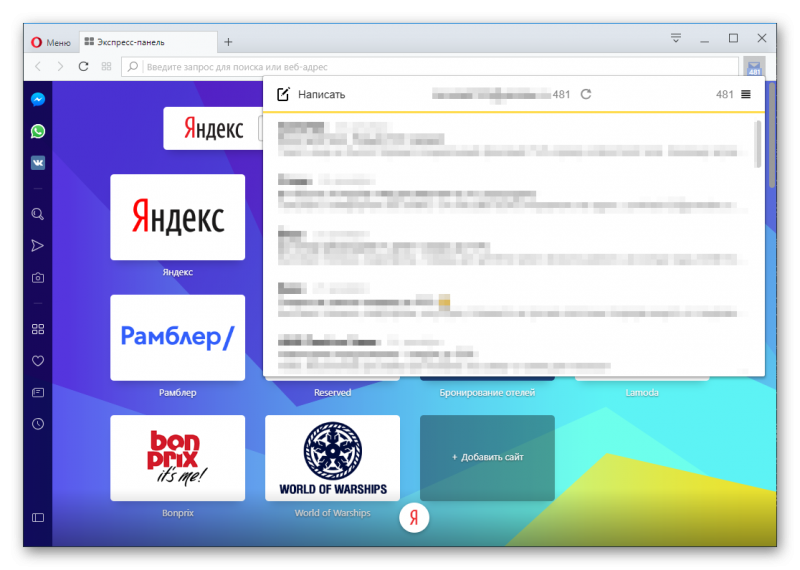Open Facebook Messenger in the sidebar
This screenshot has height=570, width=800.
[38, 99]
